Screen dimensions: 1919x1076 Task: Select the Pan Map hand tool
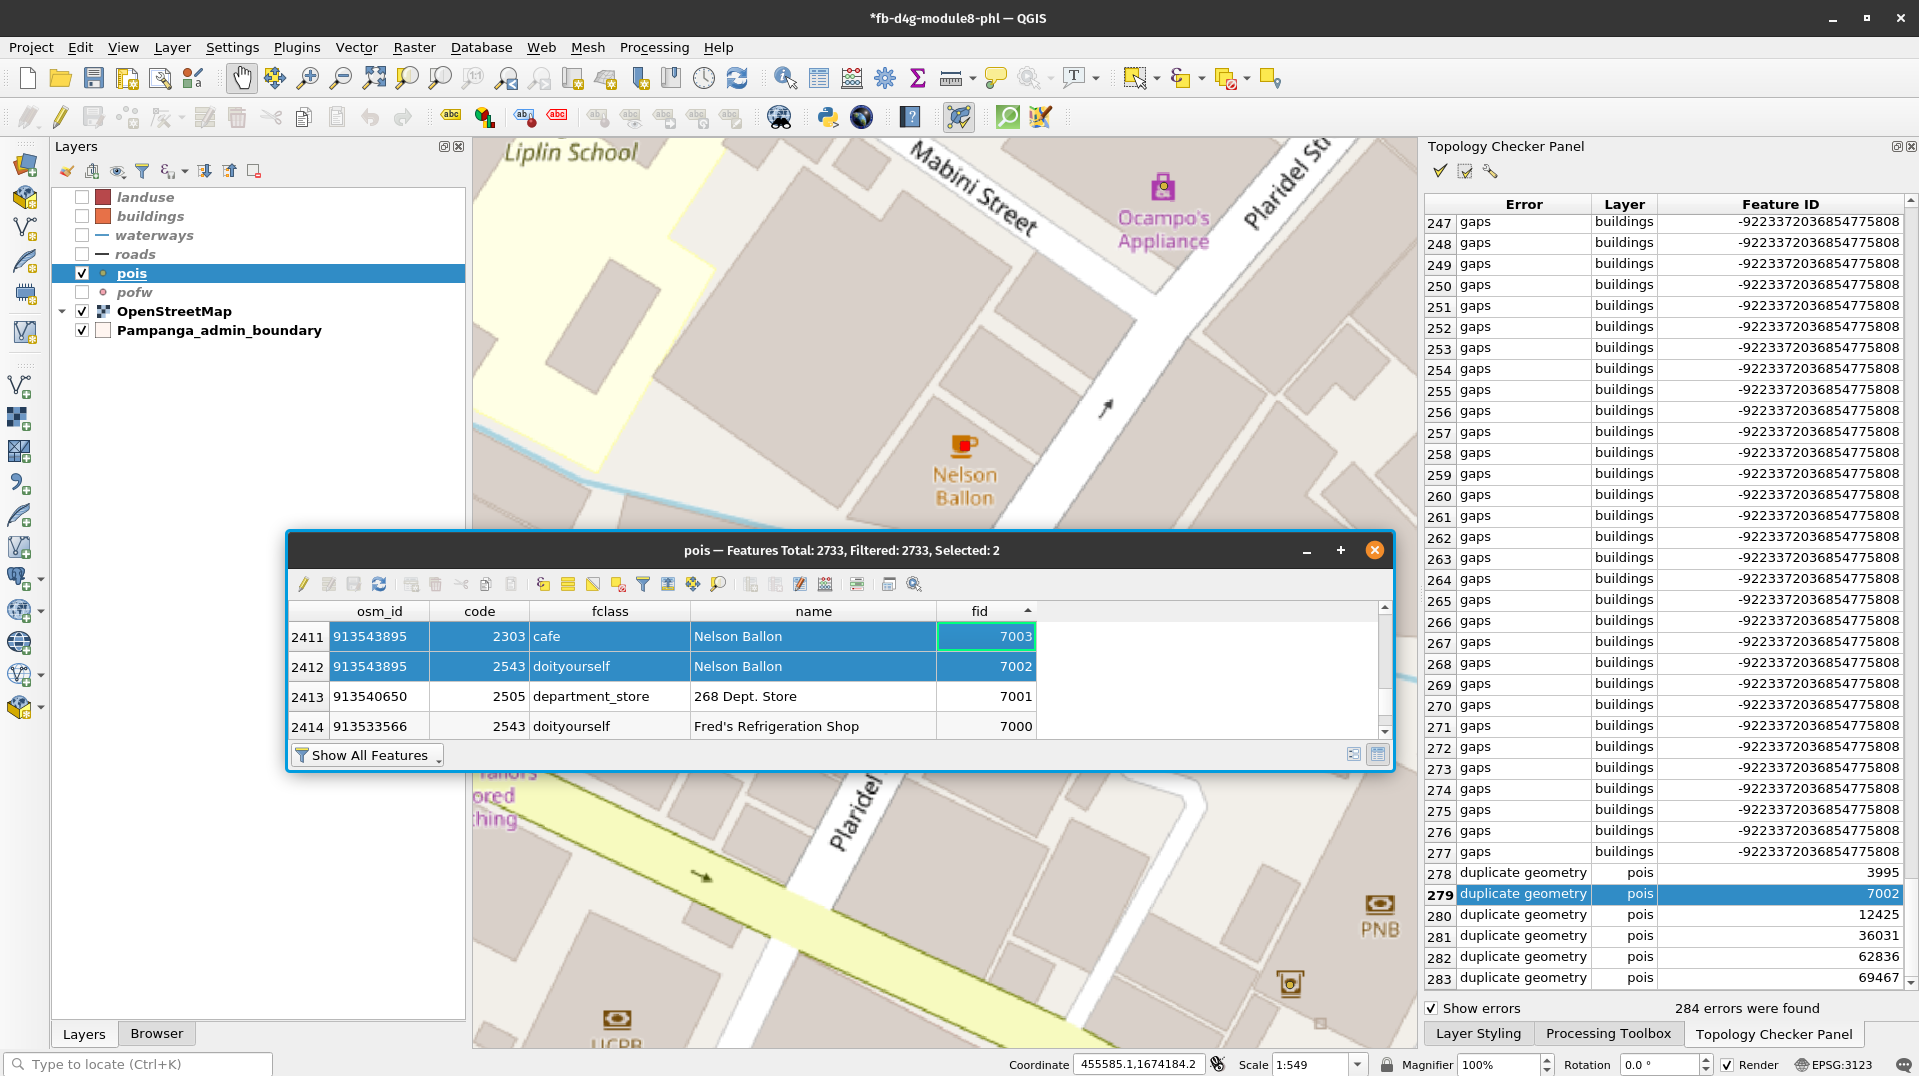click(241, 78)
